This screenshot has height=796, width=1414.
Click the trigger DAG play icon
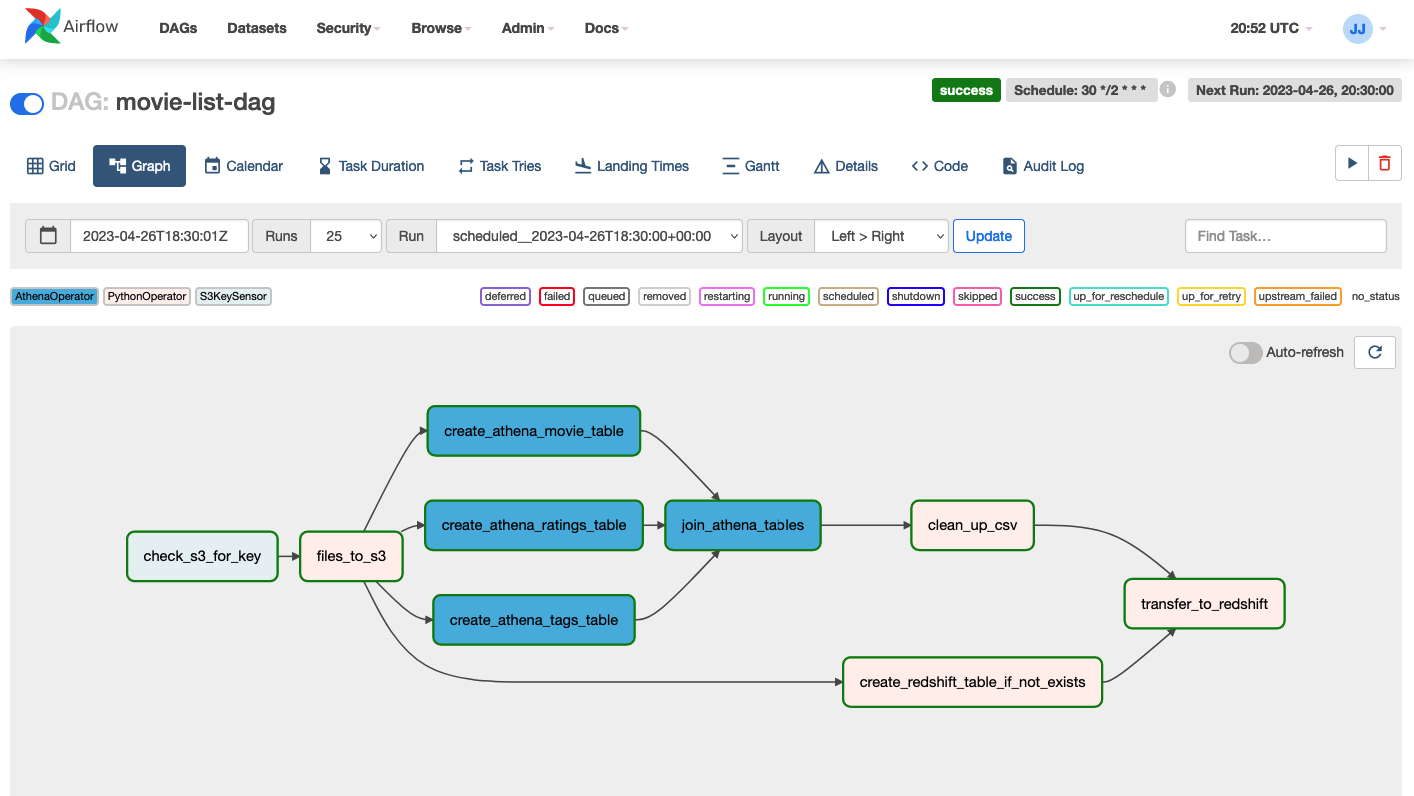pyautogui.click(x=1352, y=163)
